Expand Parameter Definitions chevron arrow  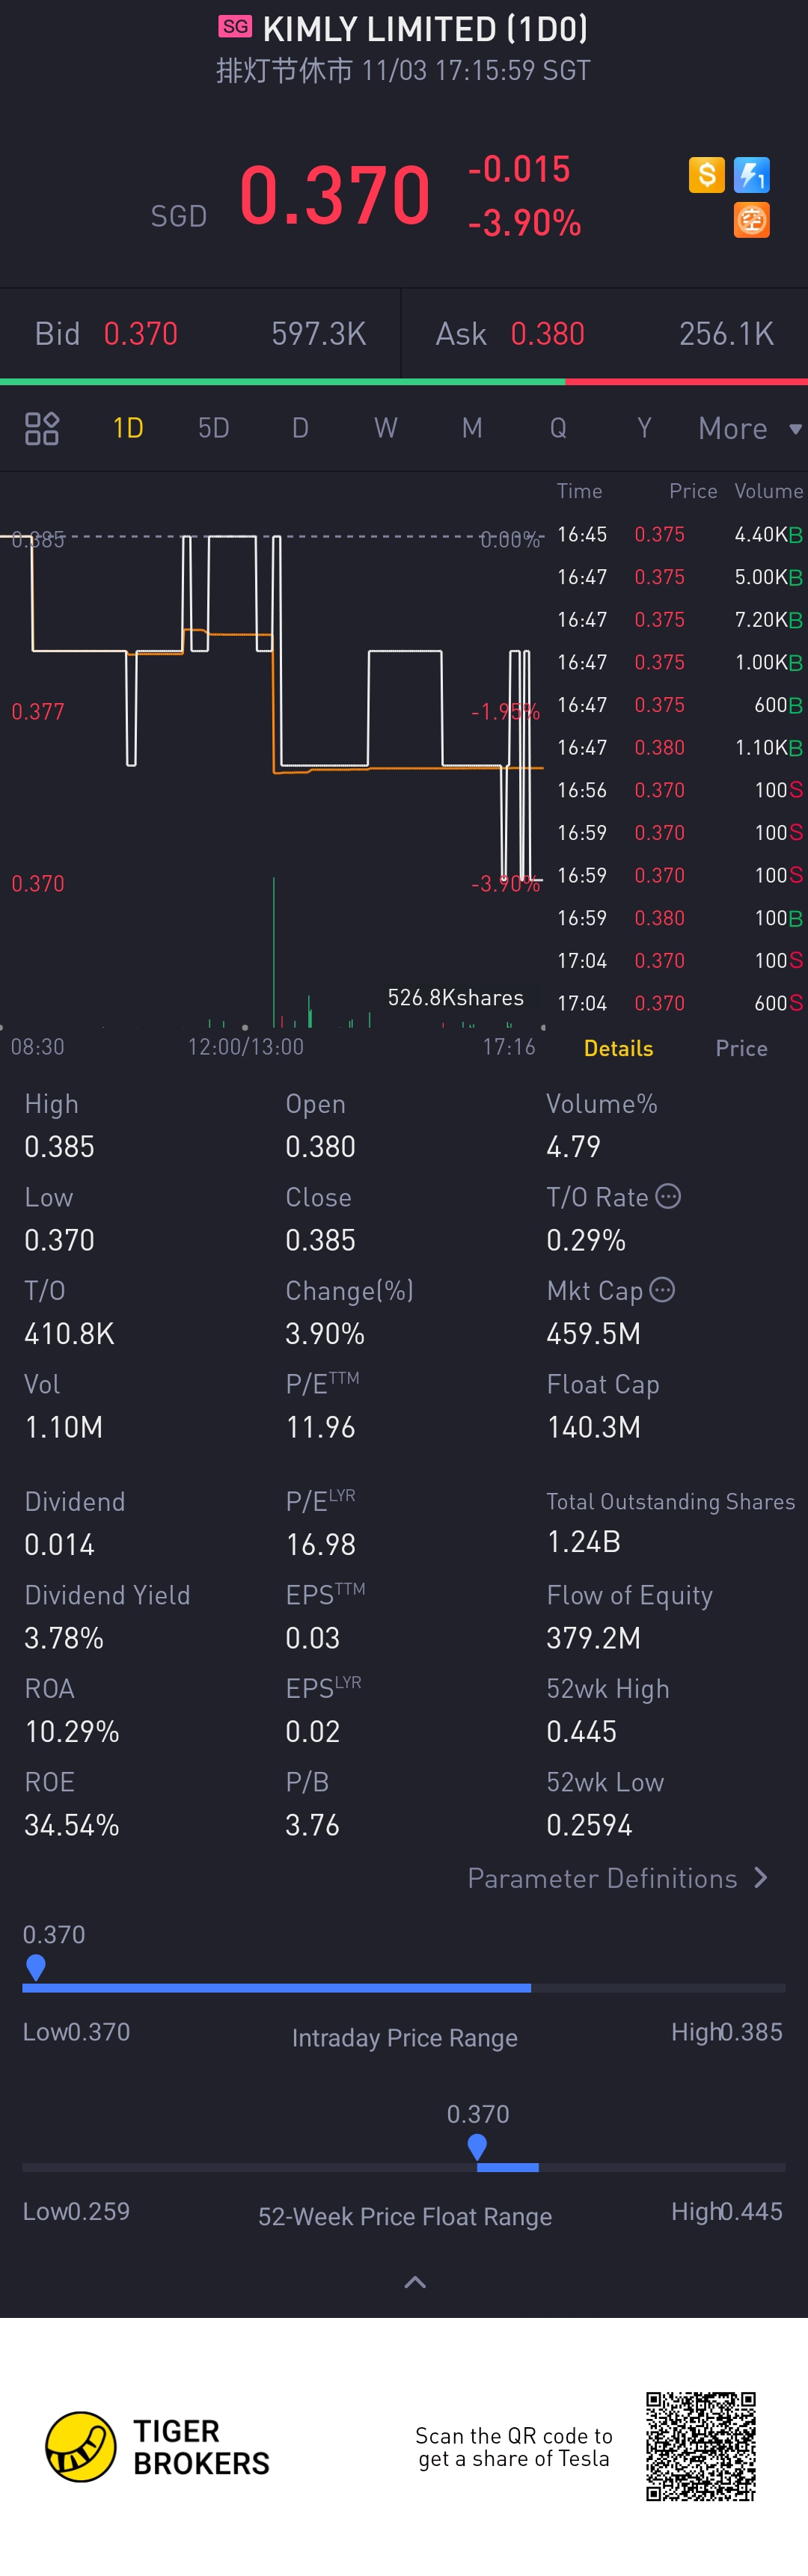point(761,1878)
